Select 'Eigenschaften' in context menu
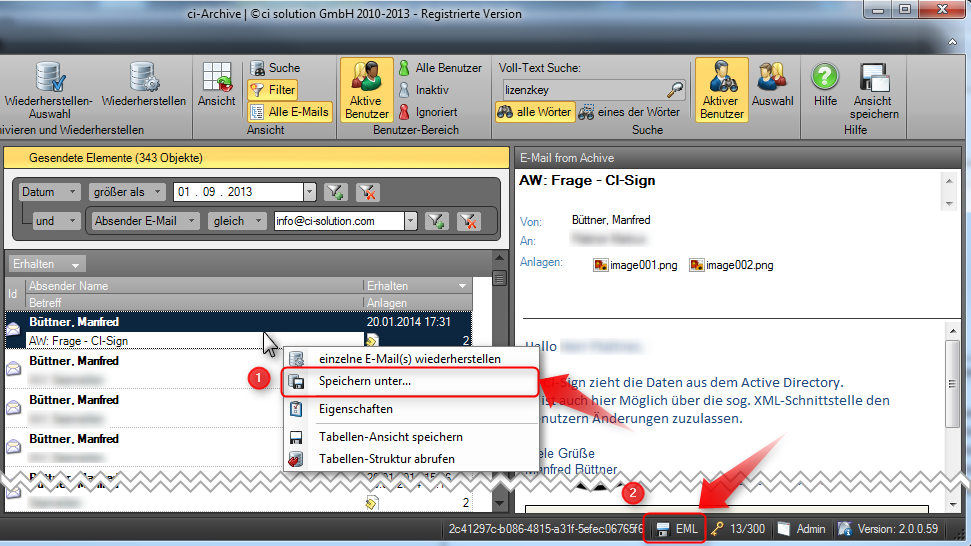Viewport: 971px width, 546px height. pos(355,409)
